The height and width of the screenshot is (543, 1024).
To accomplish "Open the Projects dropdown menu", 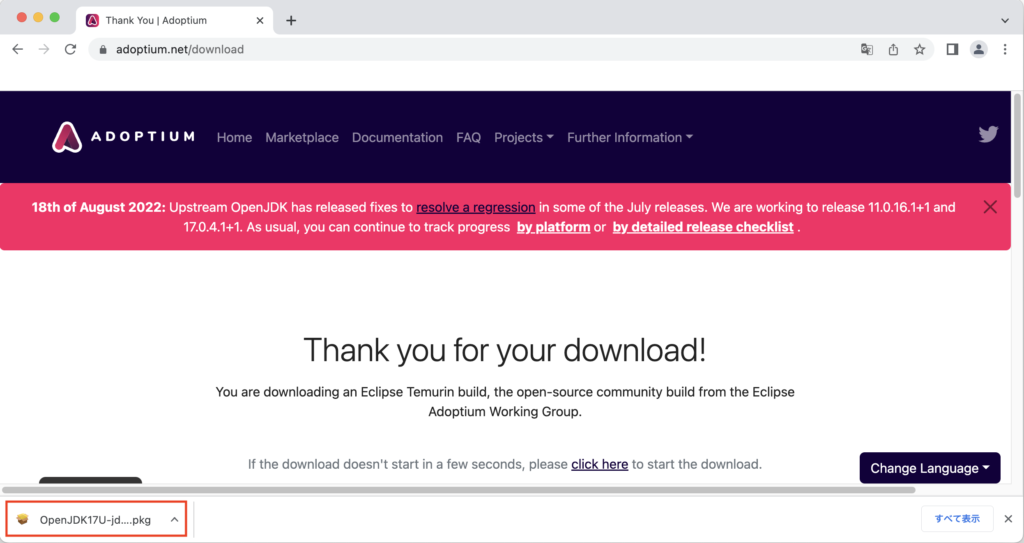I will [524, 137].
